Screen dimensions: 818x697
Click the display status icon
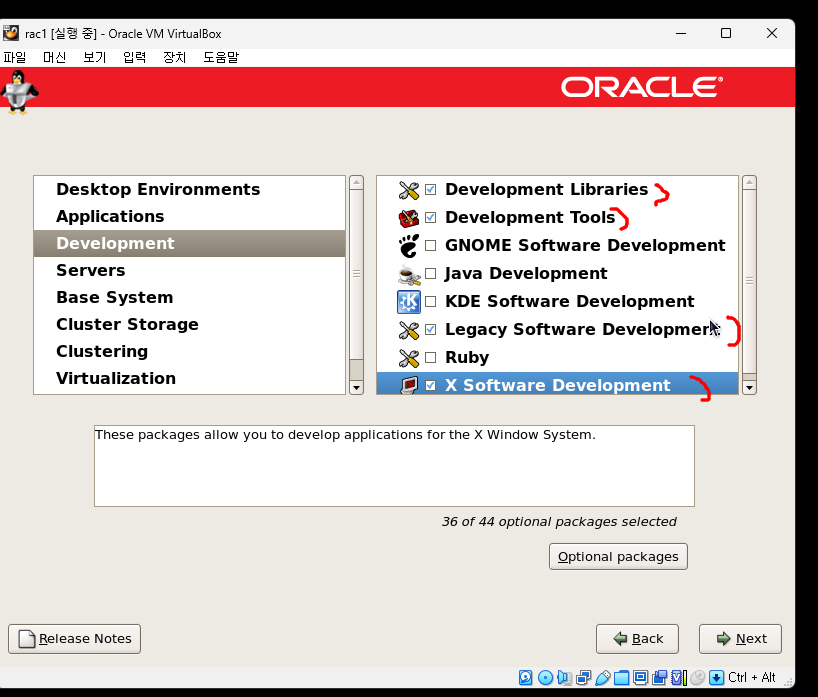tap(640, 677)
